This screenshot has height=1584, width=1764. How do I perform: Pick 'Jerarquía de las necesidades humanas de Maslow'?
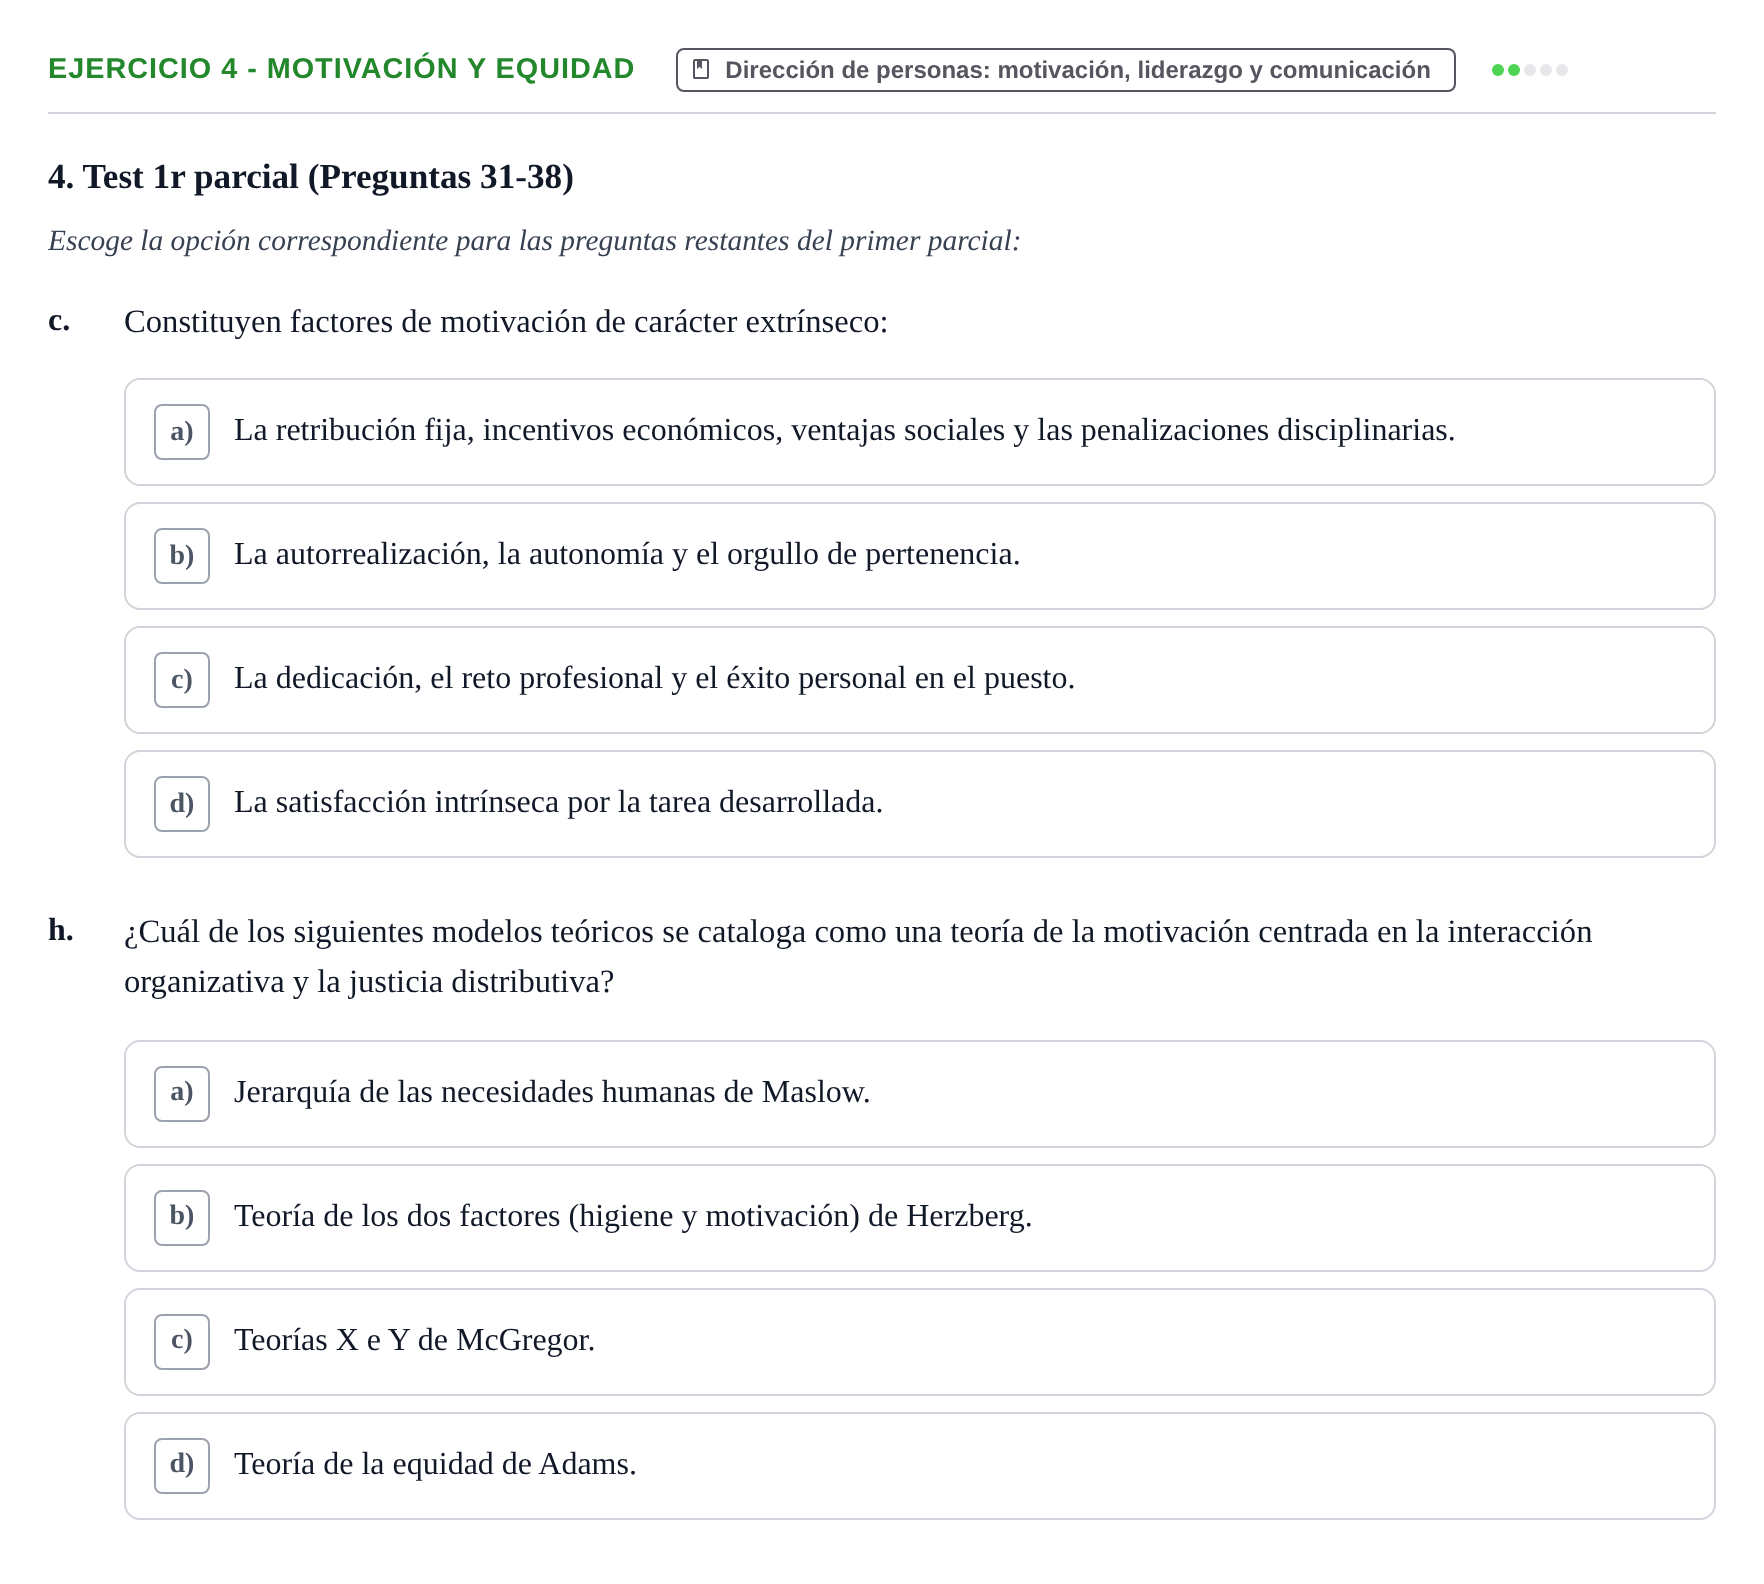pos(919,1094)
